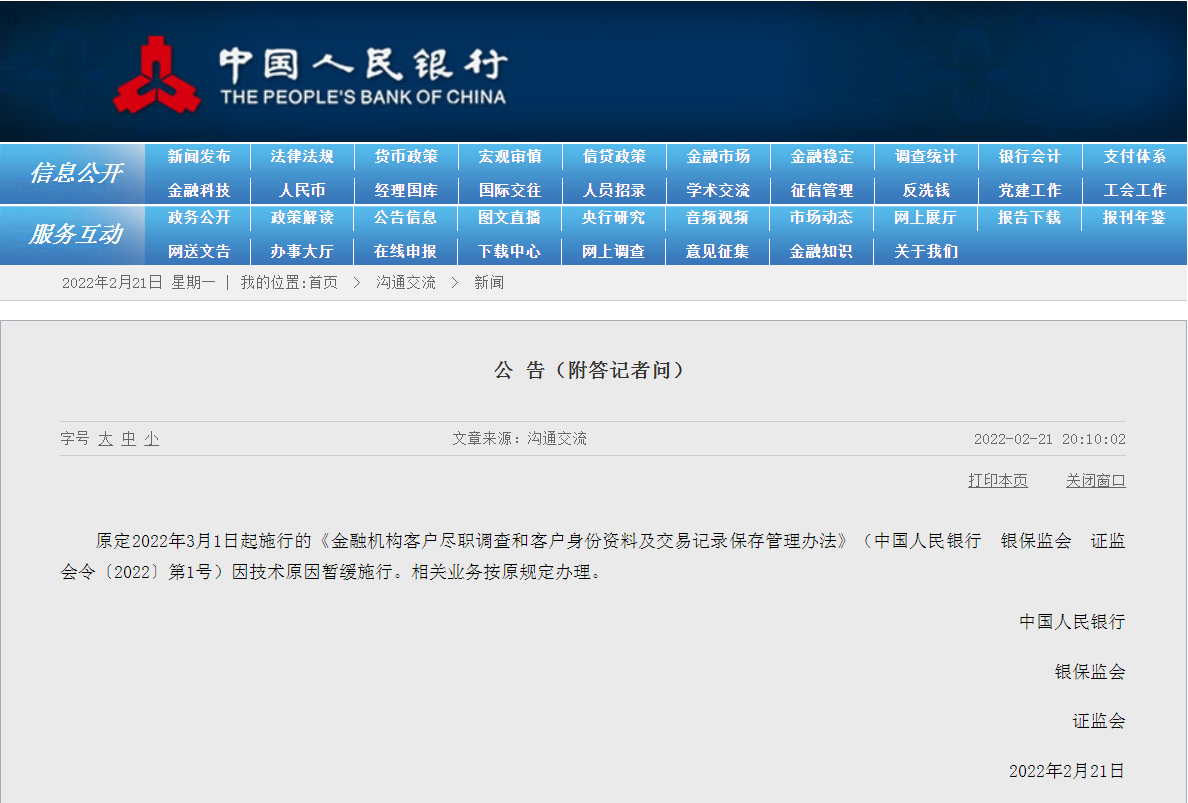This screenshot has width=1188, height=803.
Task: Select 新闻发布 in the navigation bar
Action: (x=197, y=156)
